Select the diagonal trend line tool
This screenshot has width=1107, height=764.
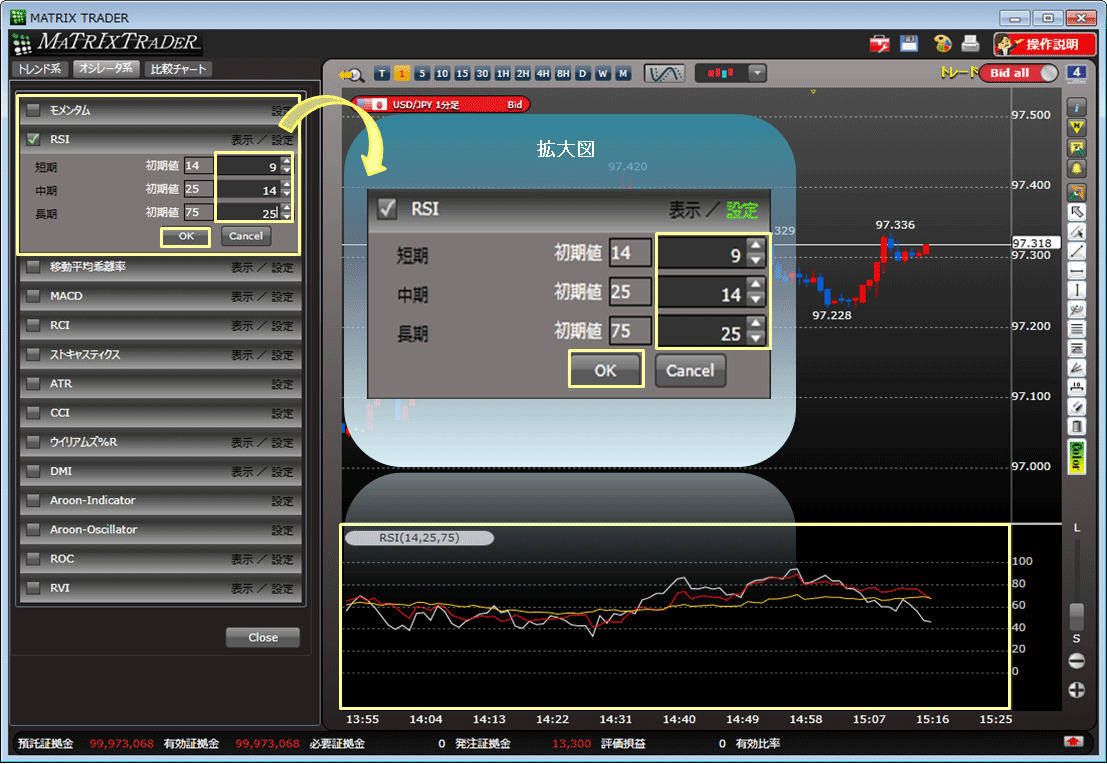point(1077,251)
